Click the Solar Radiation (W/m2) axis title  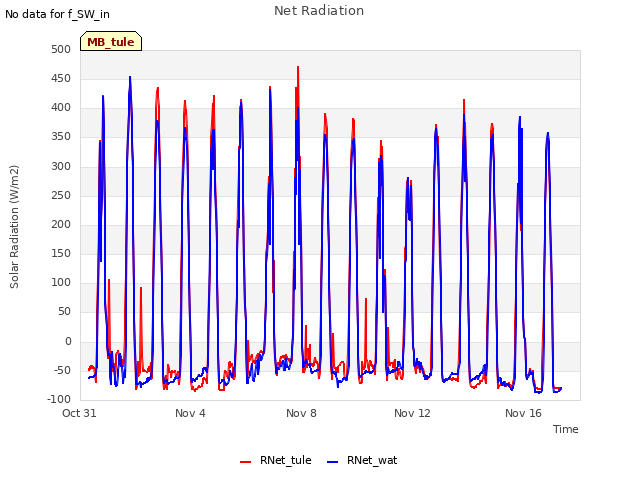(14, 227)
